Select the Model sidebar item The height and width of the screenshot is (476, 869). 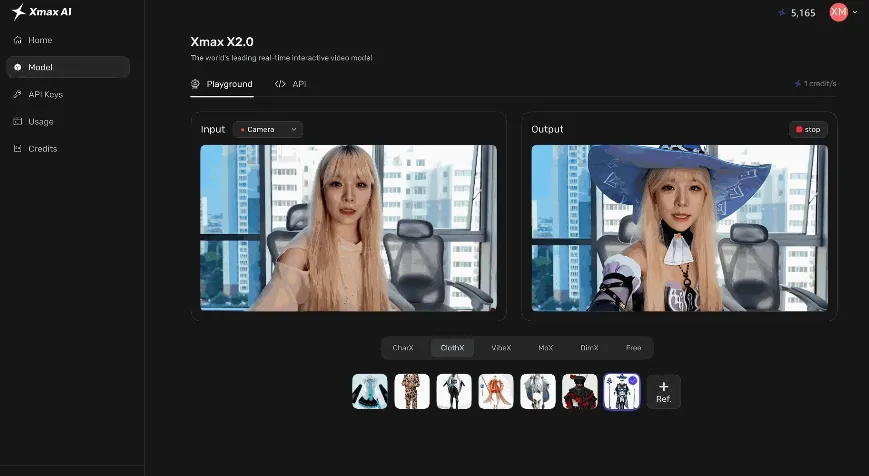click(x=68, y=67)
